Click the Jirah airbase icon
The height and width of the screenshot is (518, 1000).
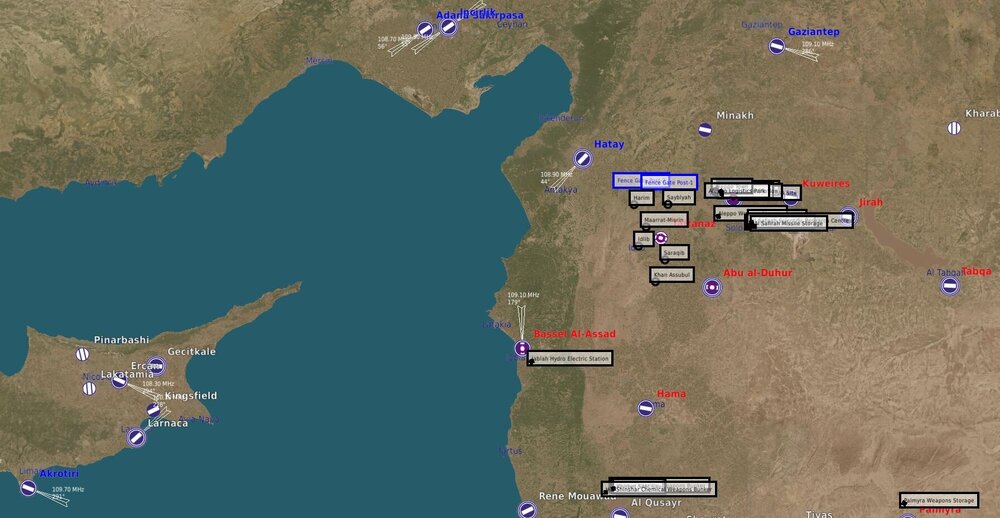(848, 216)
